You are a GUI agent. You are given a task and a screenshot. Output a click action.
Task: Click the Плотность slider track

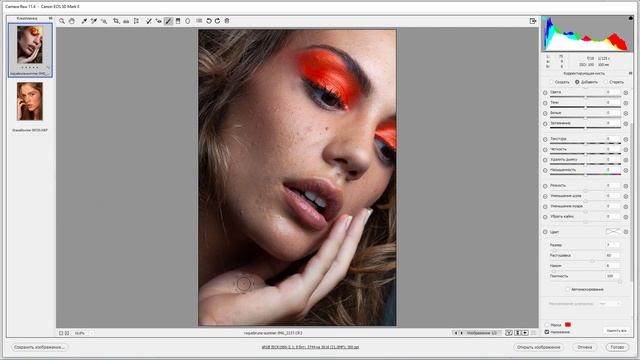click(x=585, y=281)
